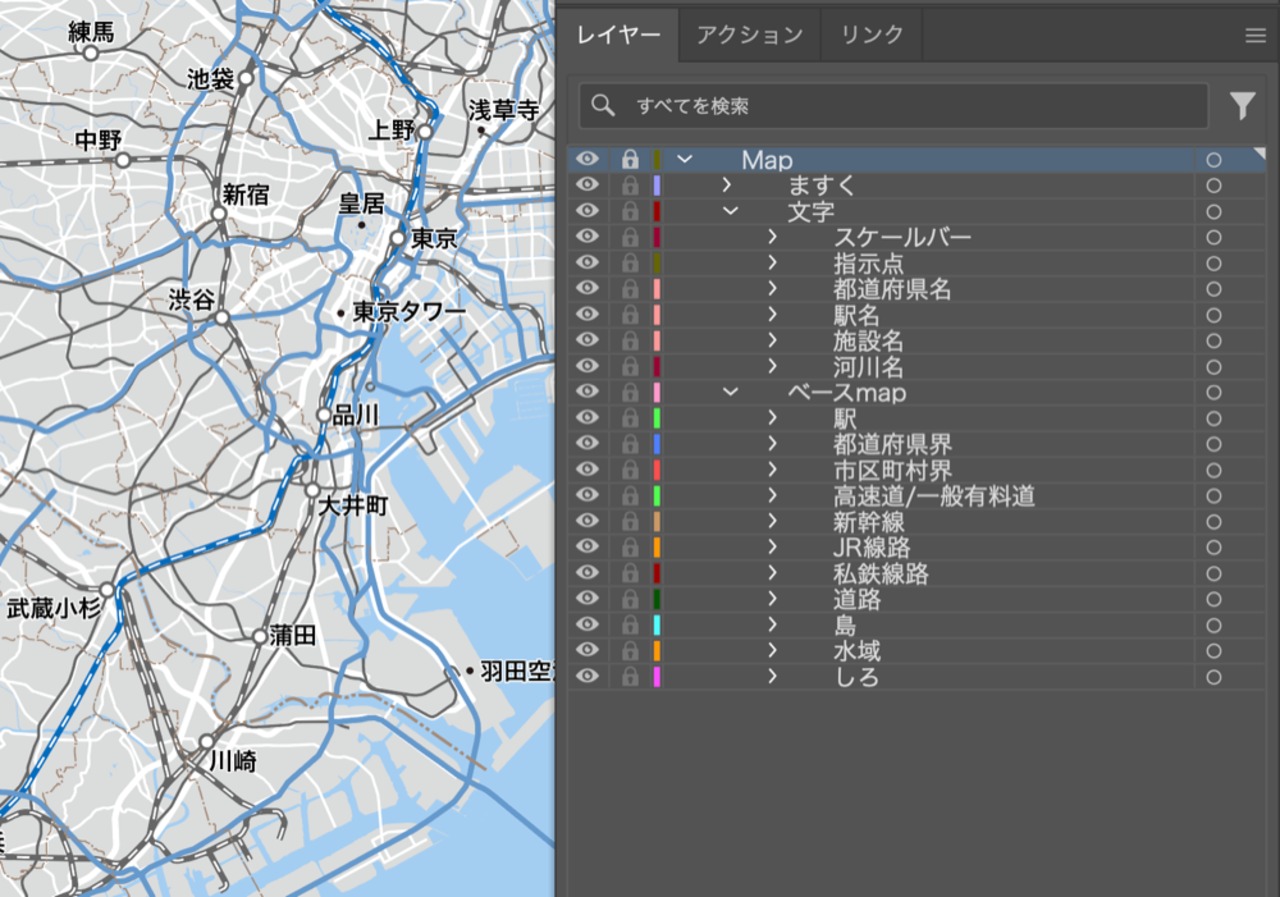Expand the ますく layer

727,185
